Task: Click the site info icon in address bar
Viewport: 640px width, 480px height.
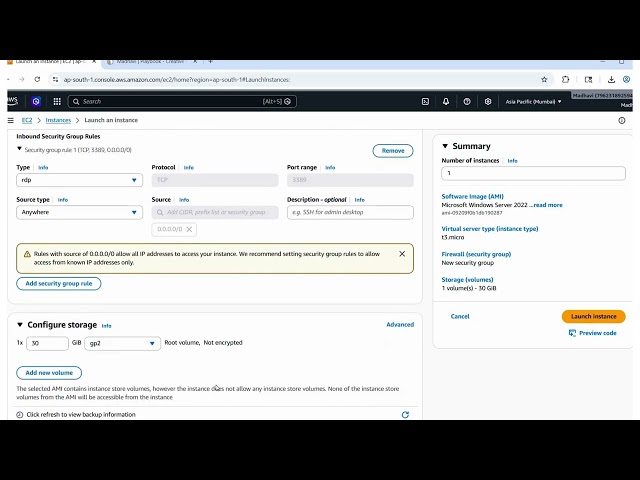Action: (x=56, y=80)
